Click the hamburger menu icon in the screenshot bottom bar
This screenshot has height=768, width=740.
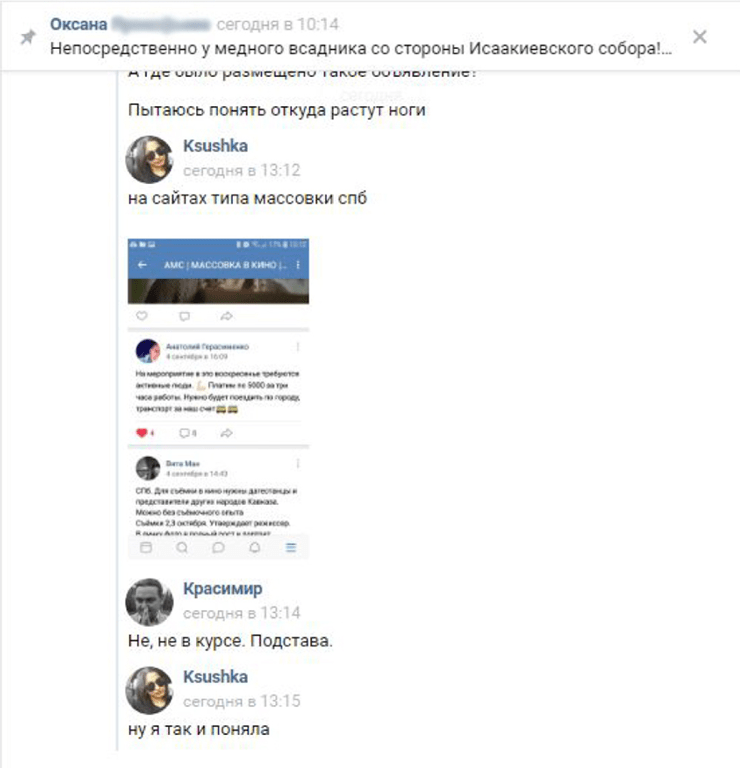tap(291, 547)
